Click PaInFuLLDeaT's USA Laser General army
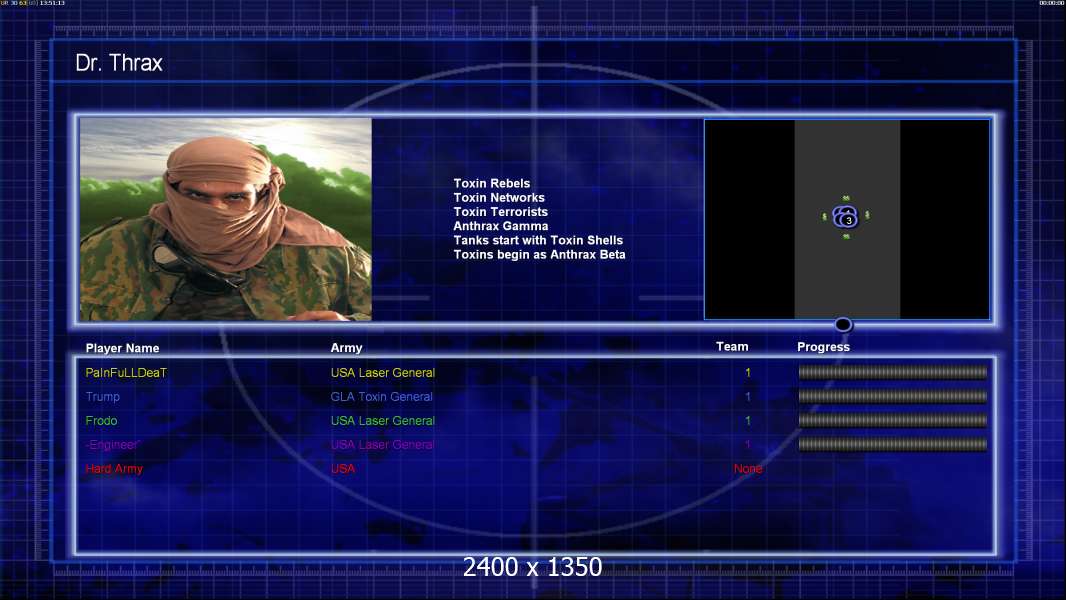 [383, 372]
